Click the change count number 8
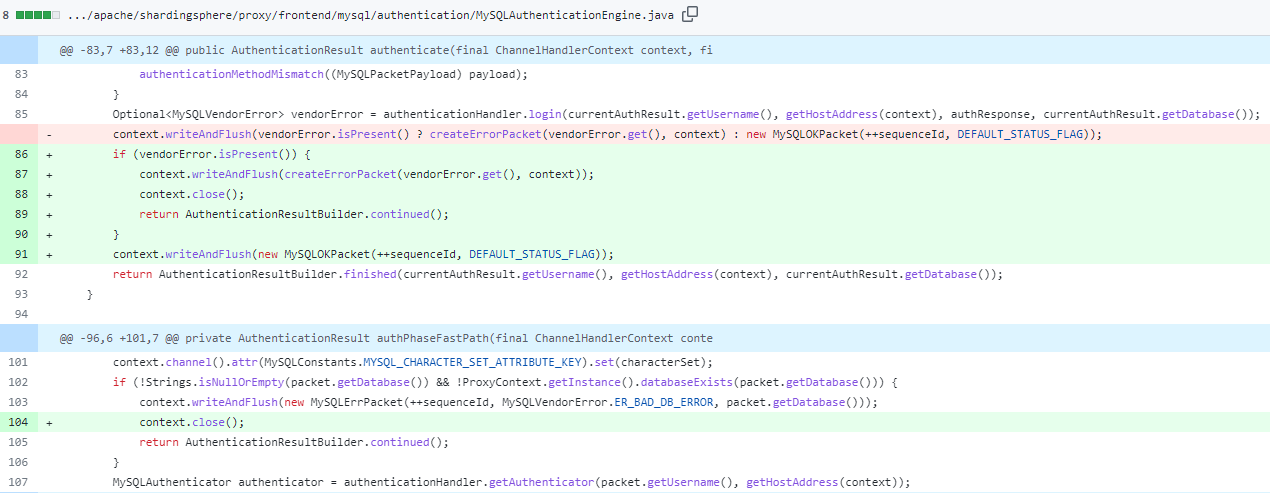 tap(6, 16)
